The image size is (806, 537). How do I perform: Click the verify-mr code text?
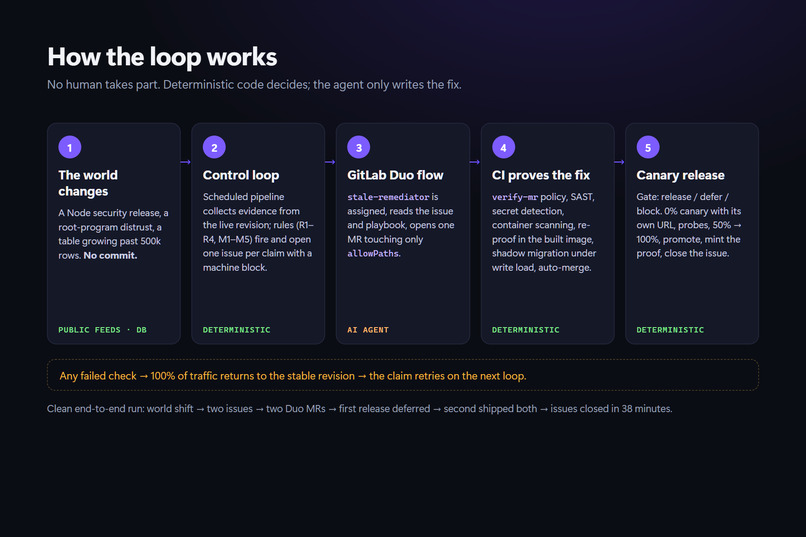point(515,197)
